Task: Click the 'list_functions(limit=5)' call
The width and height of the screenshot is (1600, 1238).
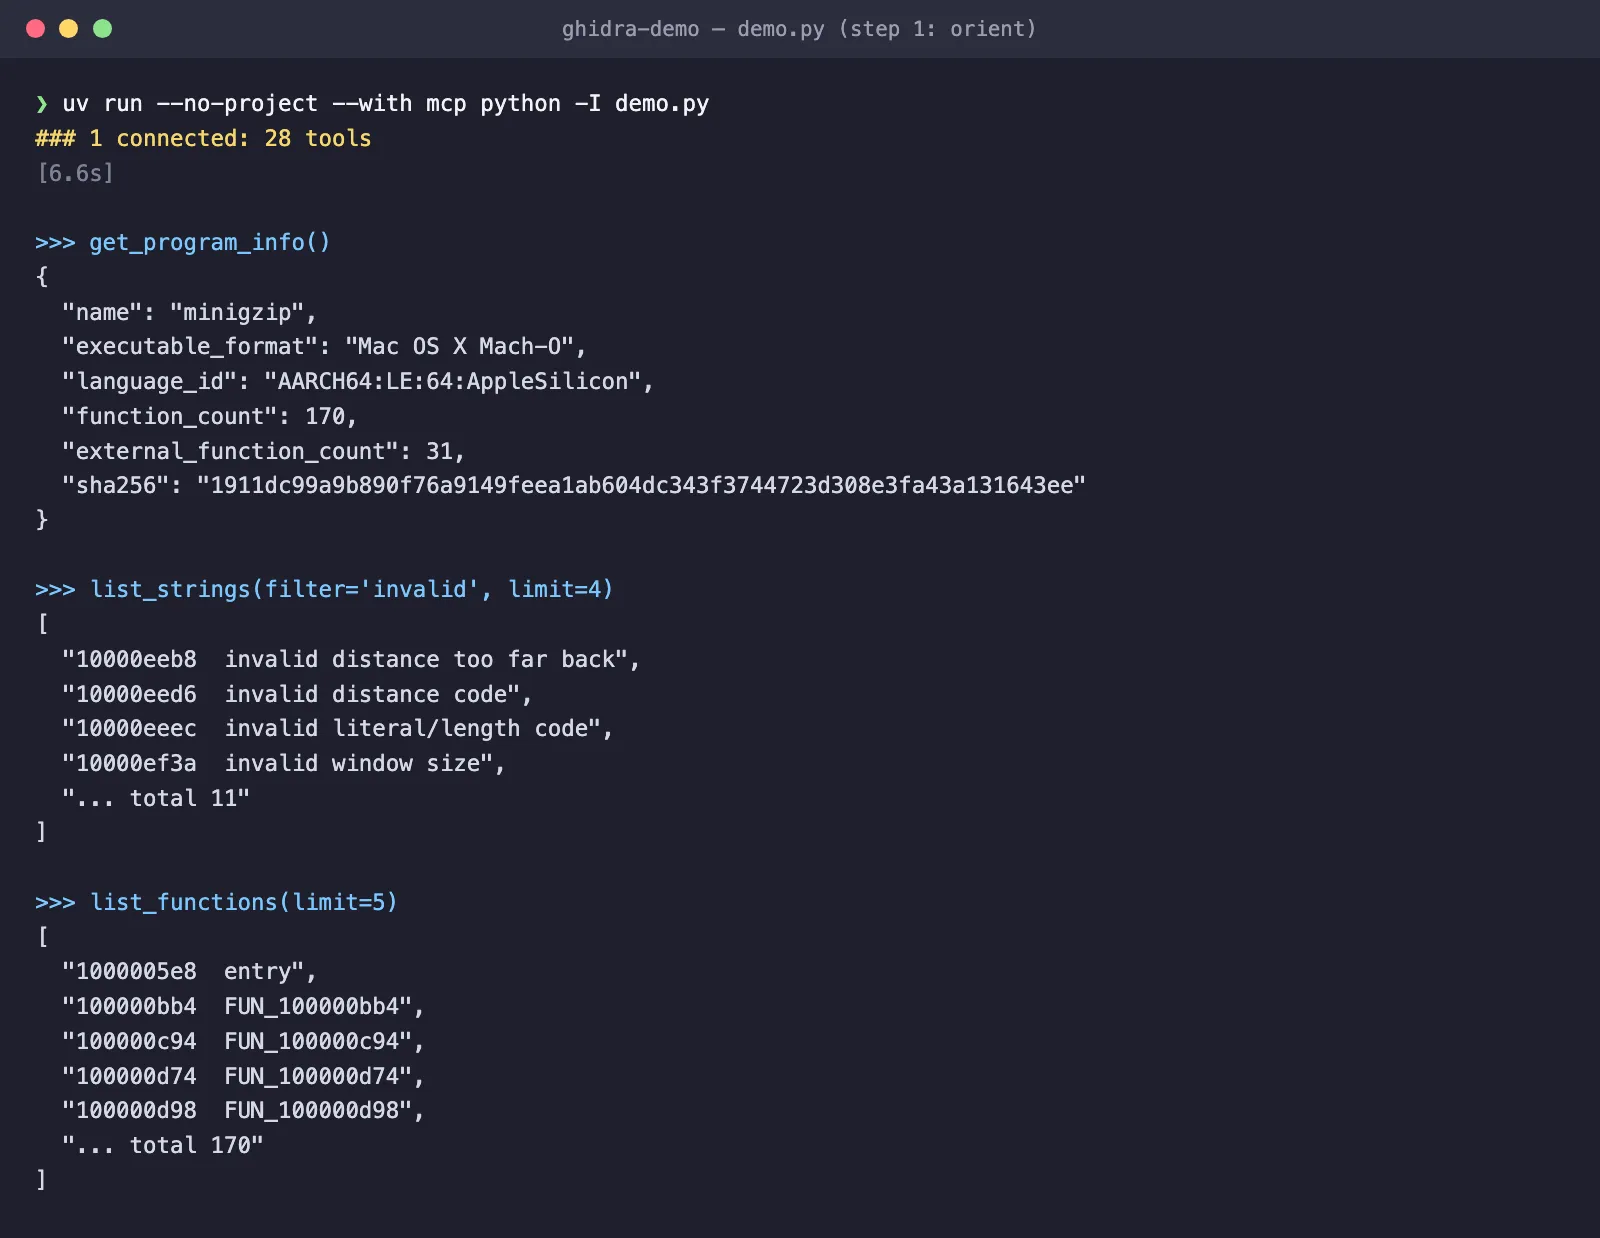Action: 243,902
